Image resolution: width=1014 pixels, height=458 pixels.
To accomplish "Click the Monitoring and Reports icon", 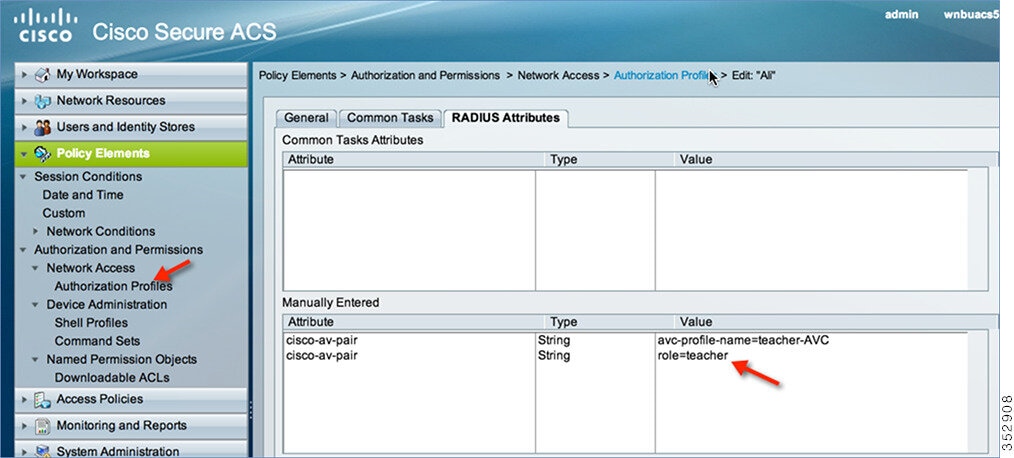I will [42, 426].
